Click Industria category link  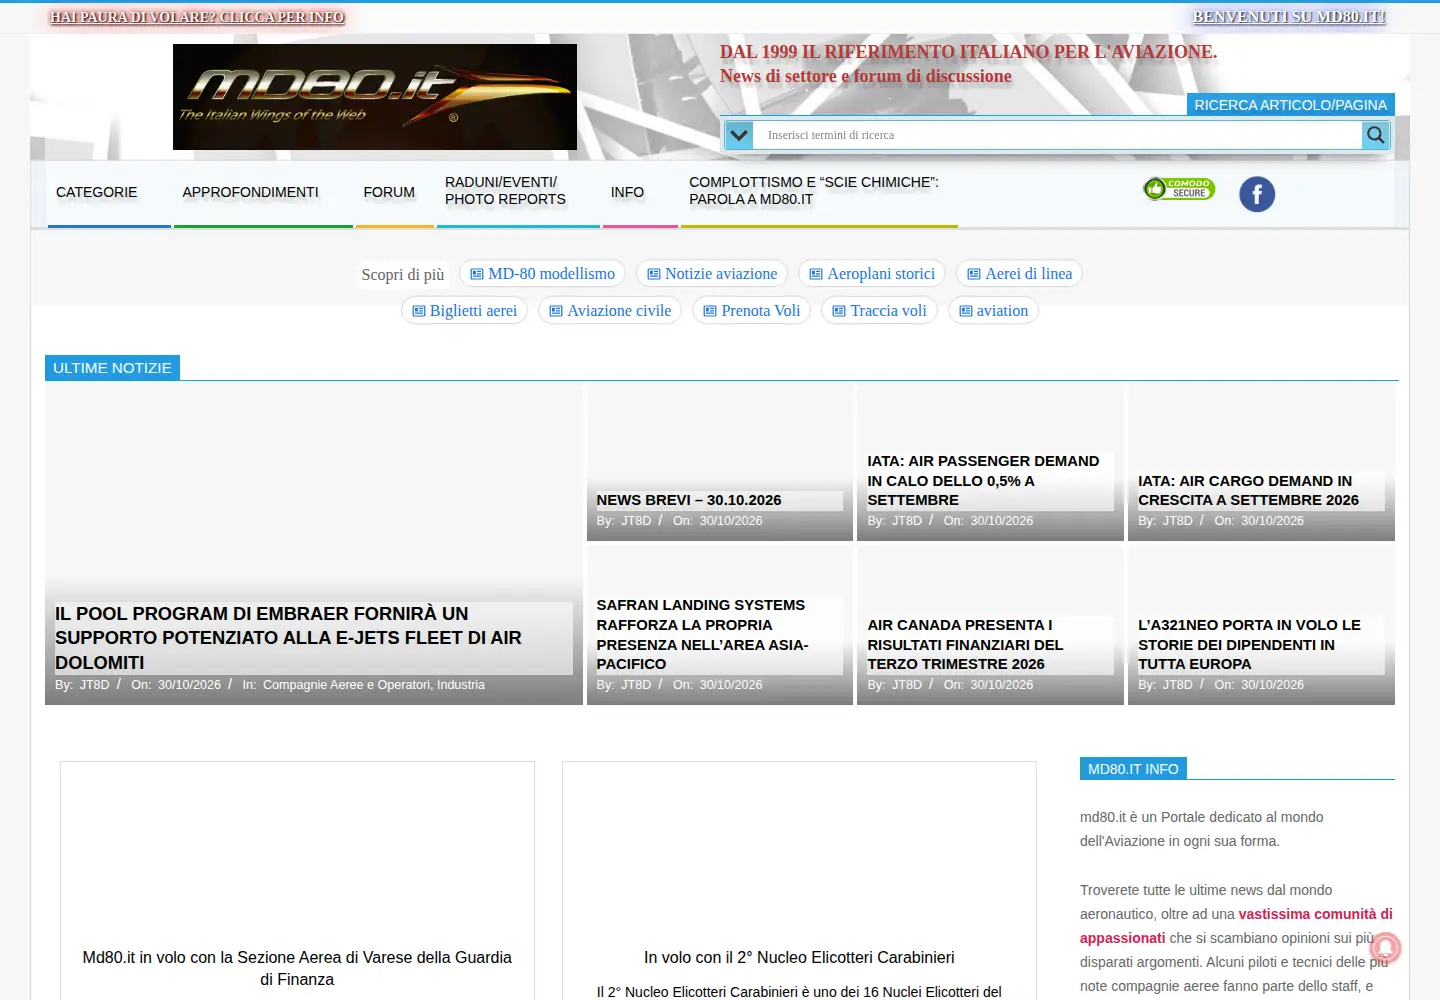(x=460, y=685)
